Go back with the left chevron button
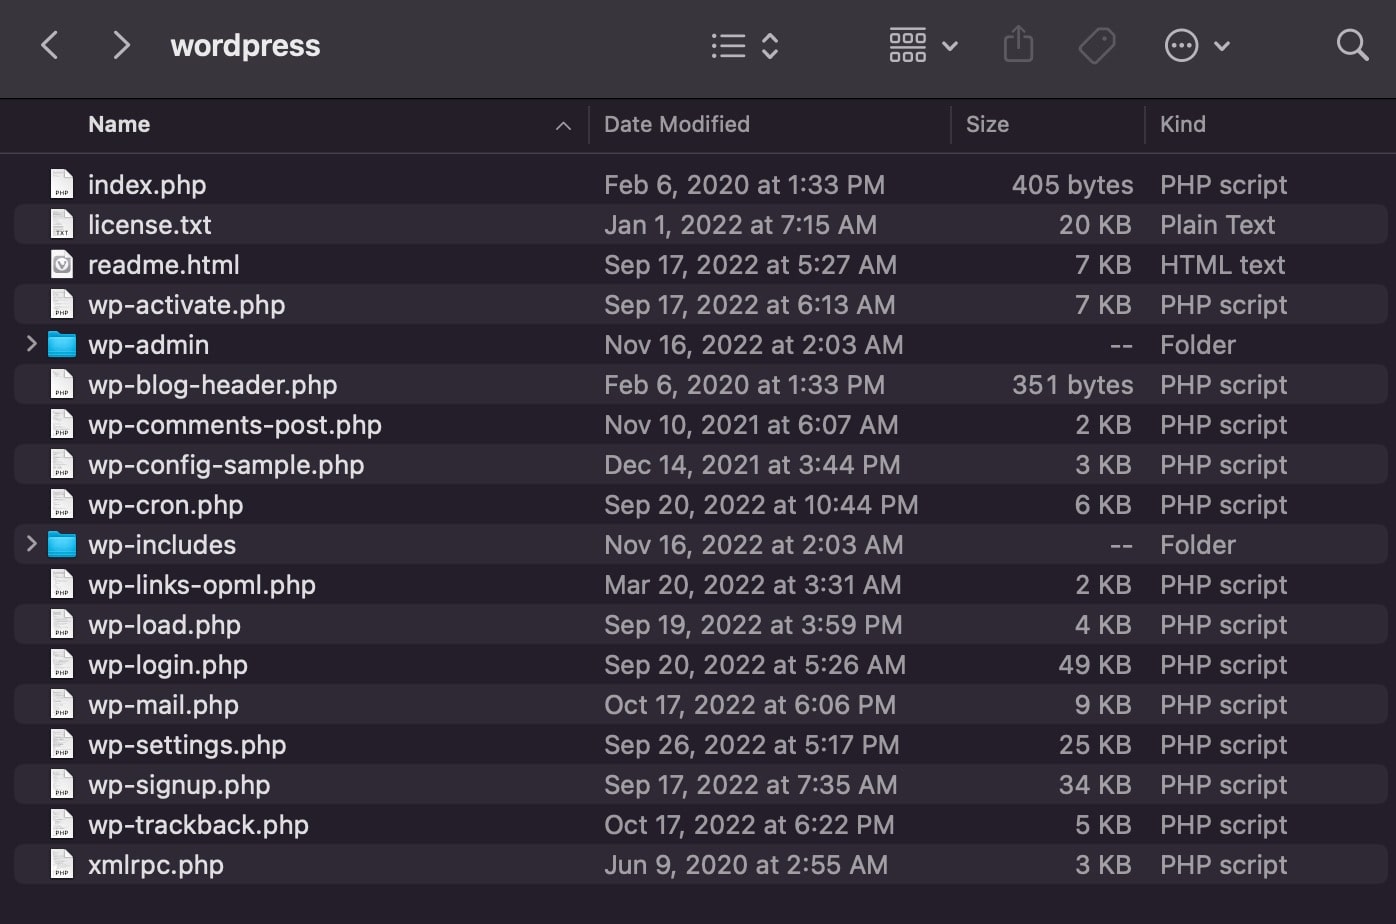This screenshot has width=1396, height=924. click(x=50, y=45)
